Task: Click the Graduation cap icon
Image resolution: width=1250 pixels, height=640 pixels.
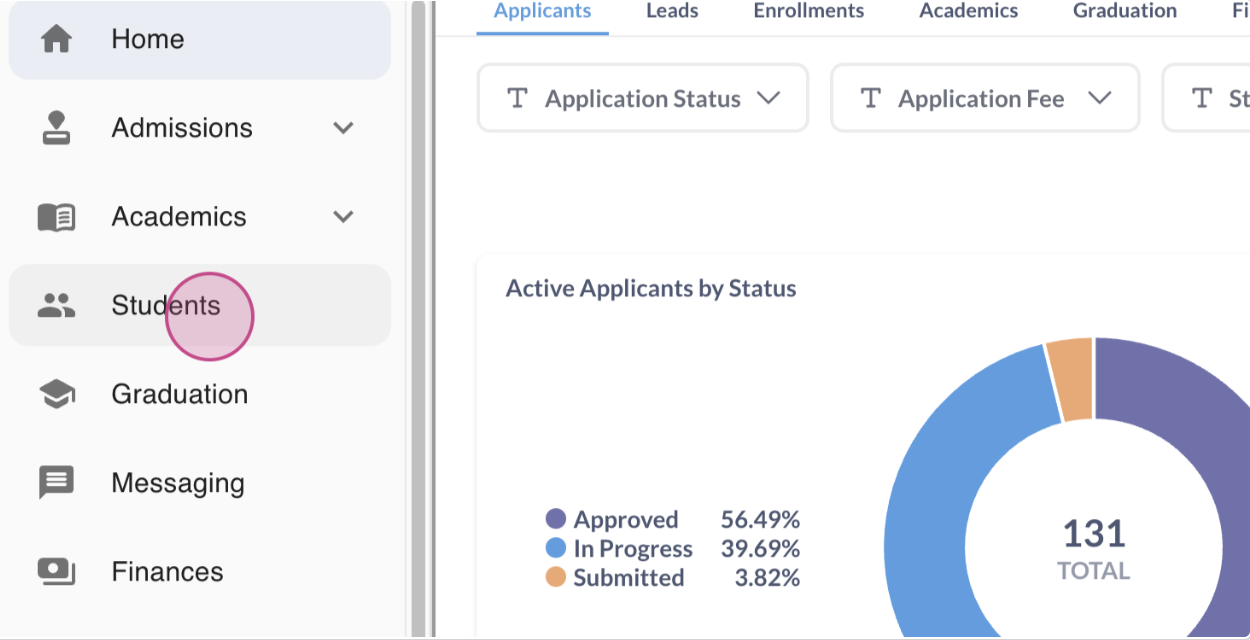Action: pos(56,394)
